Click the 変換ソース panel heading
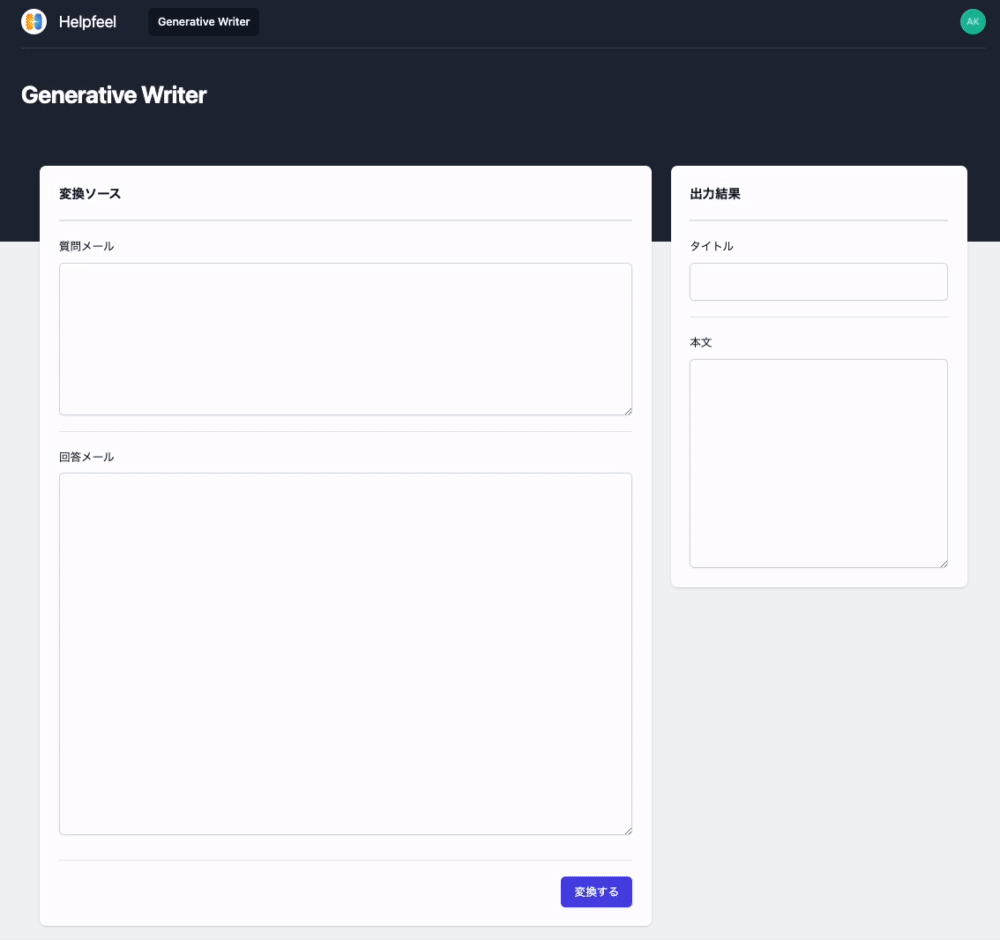The width and height of the screenshot is (1000, 940). (89, 194)
